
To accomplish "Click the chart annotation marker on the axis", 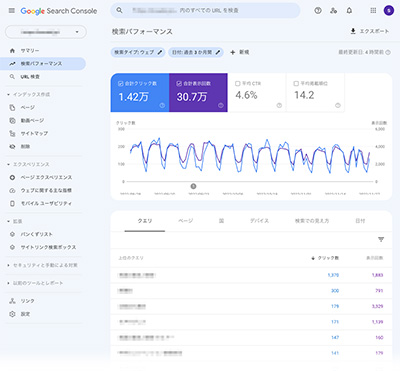I will [x=193, y=186].
